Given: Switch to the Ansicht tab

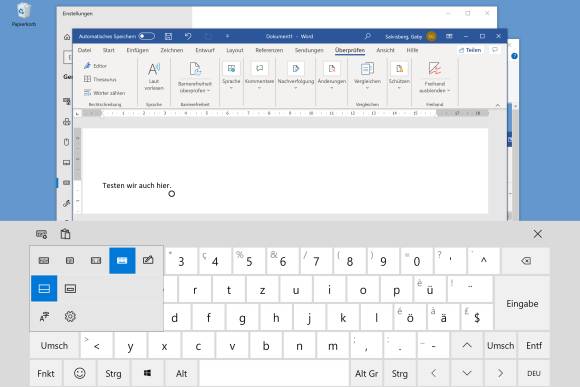Looking at the screenshot, I should coord(385,50).
